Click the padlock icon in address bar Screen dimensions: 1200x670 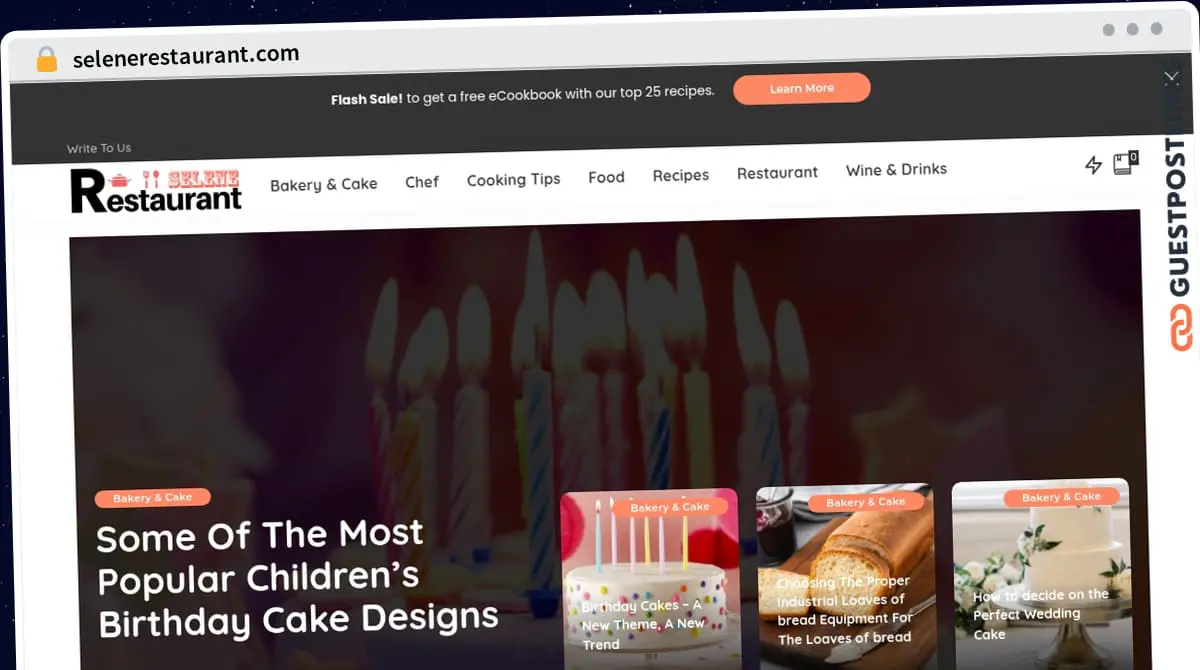pyautogui.click(x=47, y=60)
